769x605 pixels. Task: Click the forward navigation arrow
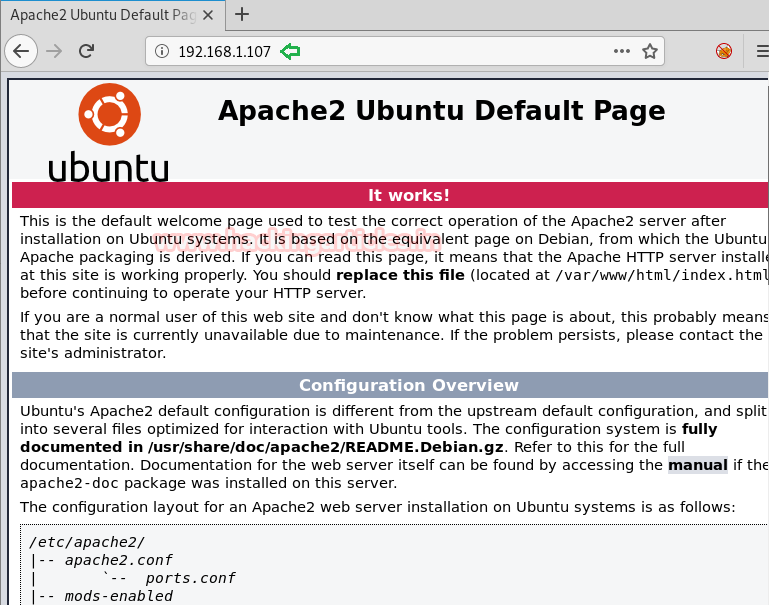tap(54, 50)
